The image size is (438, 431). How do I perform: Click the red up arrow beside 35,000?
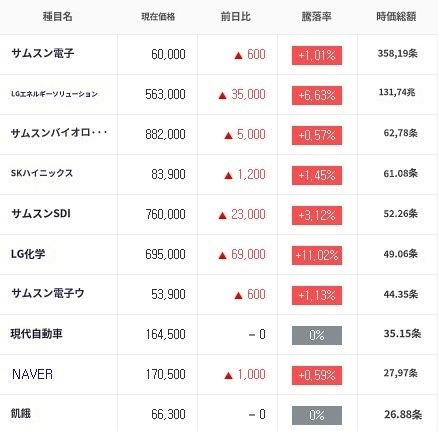coord(222,96)
